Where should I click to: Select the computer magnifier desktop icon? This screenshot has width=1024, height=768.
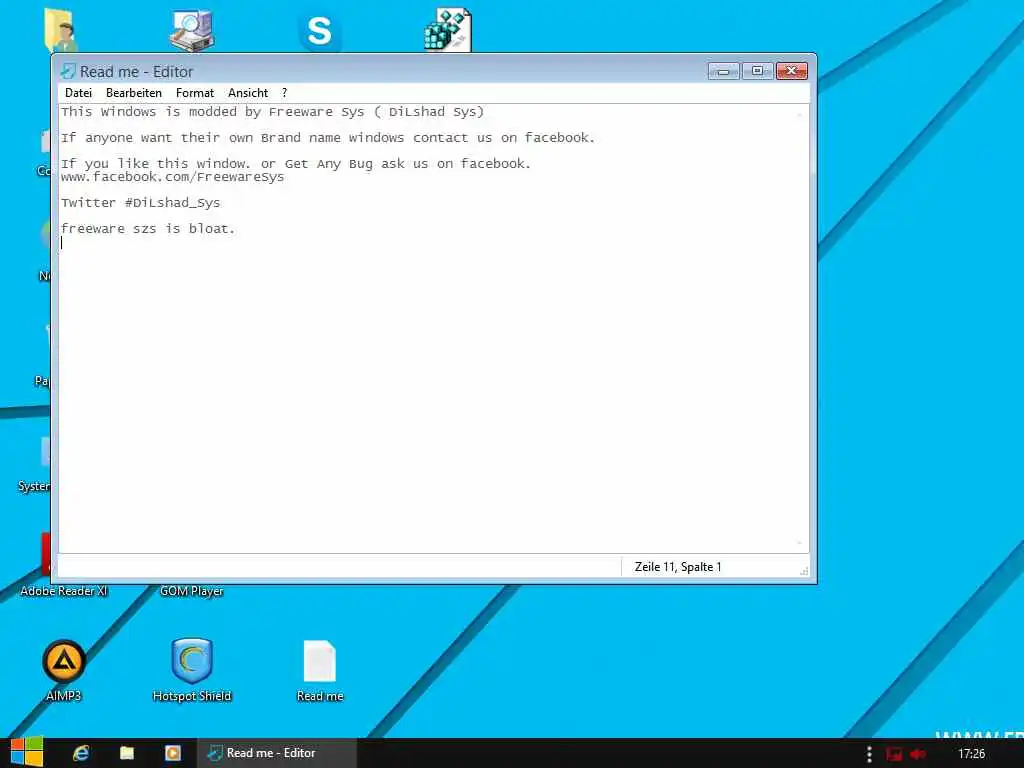coord(191,29)
